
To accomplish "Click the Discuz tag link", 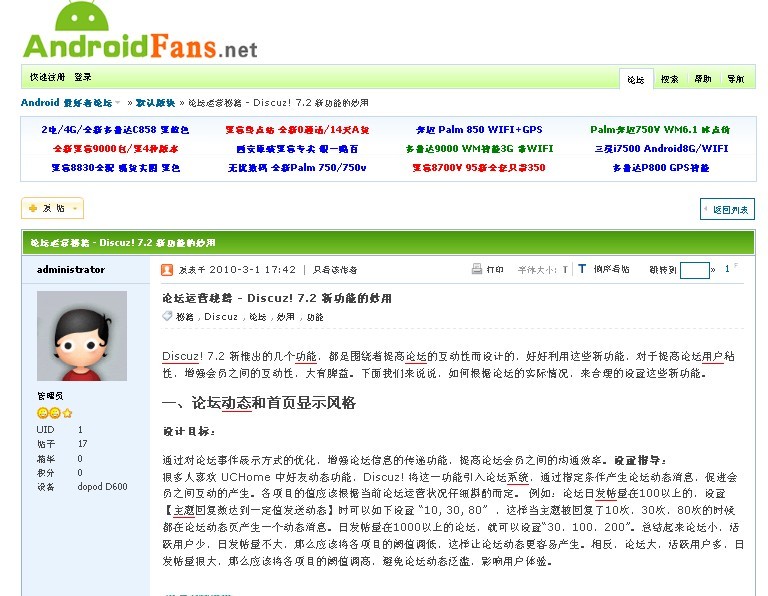I will [221, 317].
